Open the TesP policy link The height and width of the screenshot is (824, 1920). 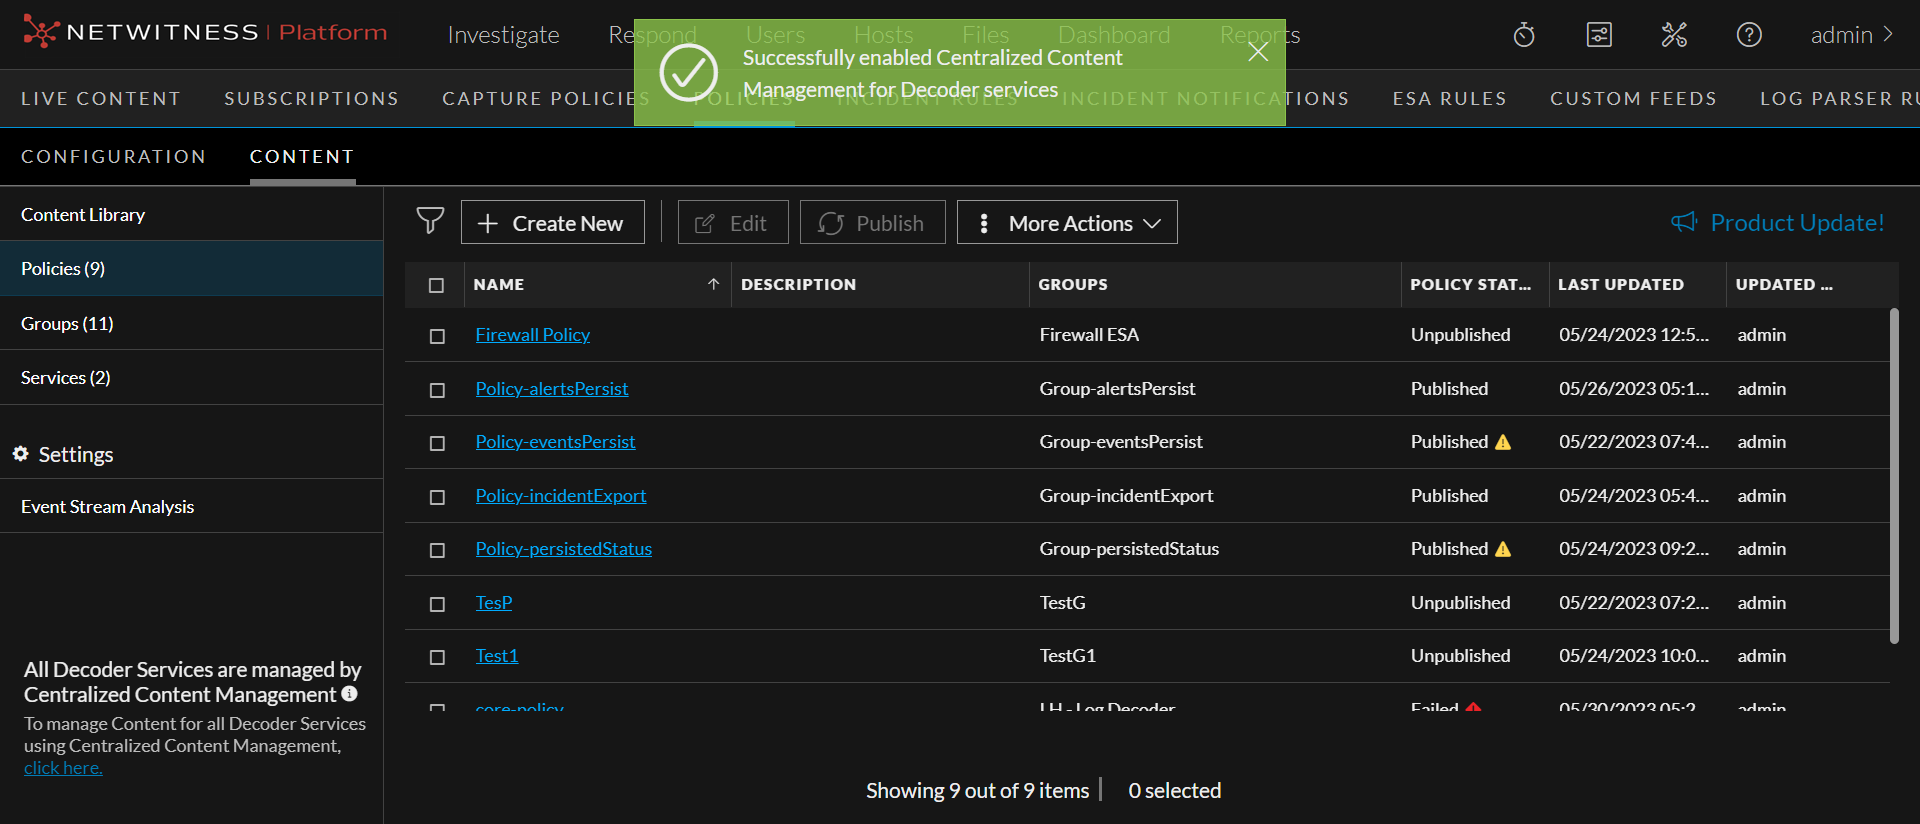[x=494, y=602]
